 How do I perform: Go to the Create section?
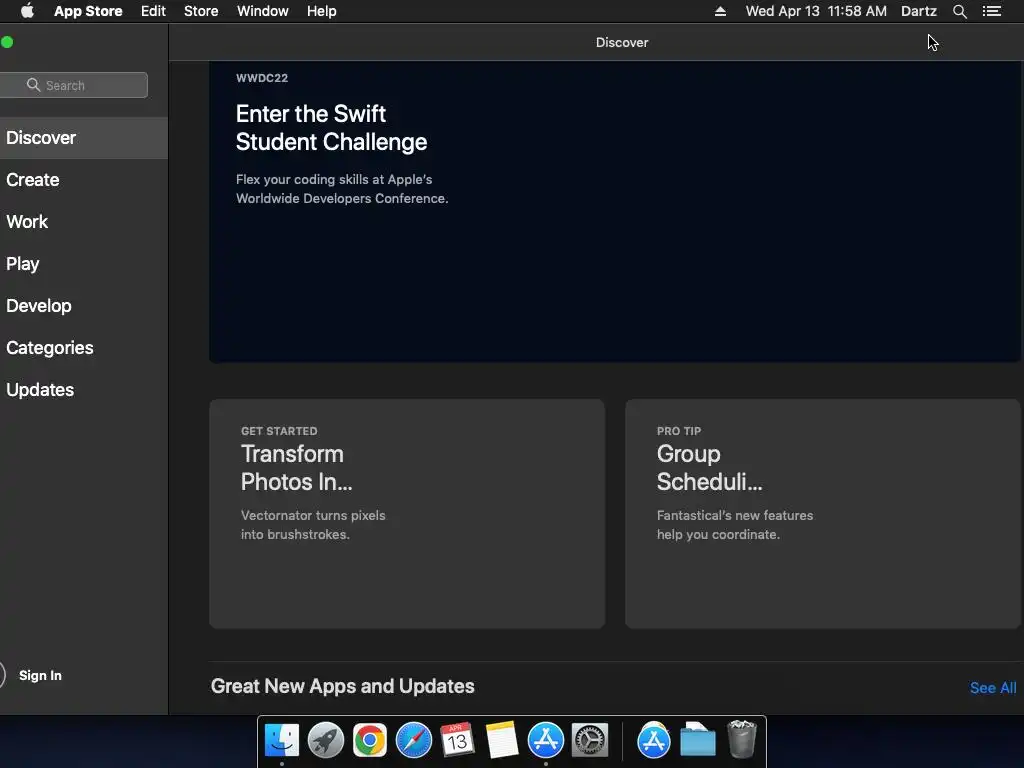coord(84,180)
